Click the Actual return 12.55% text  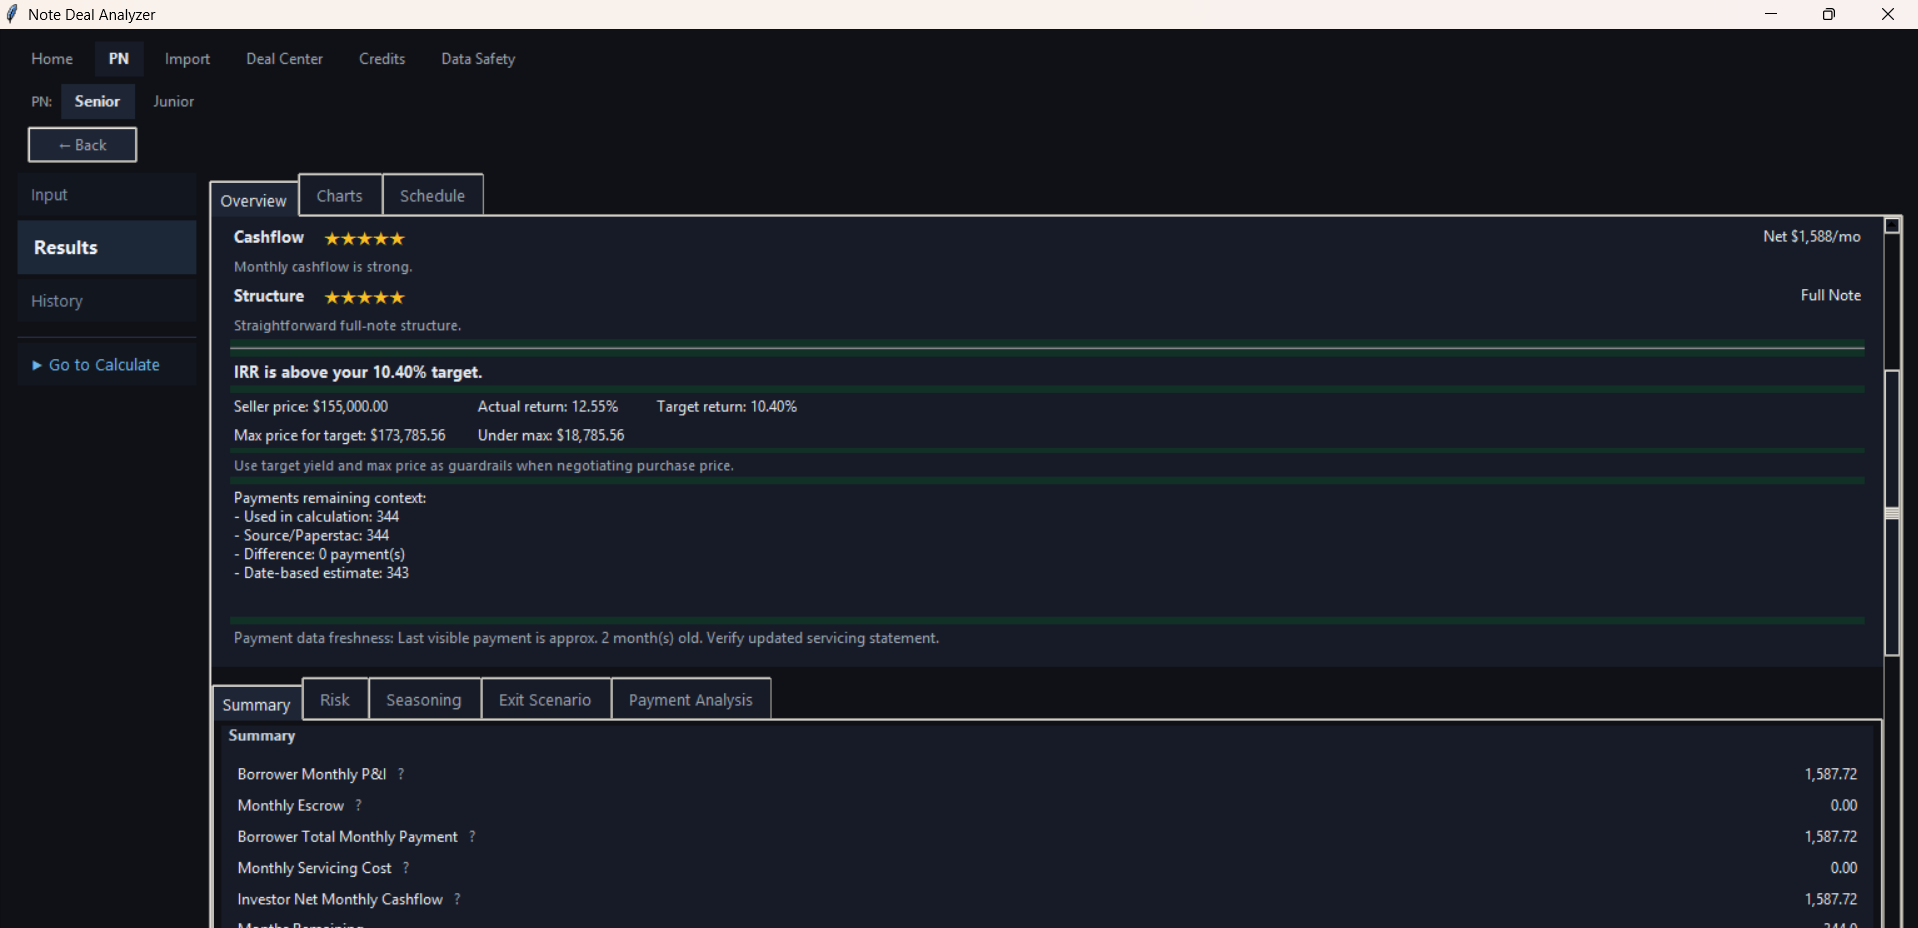tap(548, 406)
